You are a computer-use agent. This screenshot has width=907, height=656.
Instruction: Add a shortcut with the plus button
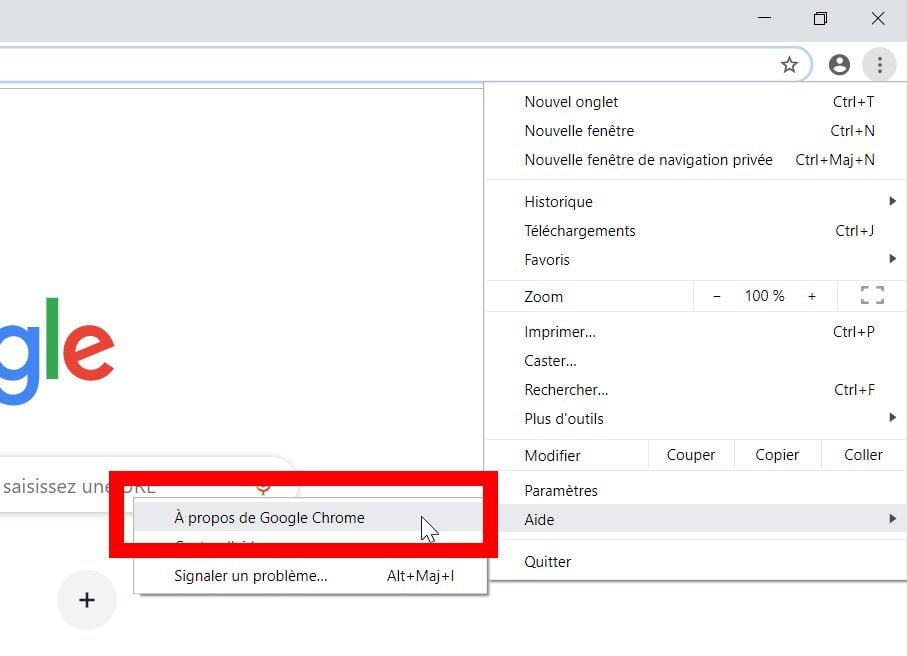point(87,600)
